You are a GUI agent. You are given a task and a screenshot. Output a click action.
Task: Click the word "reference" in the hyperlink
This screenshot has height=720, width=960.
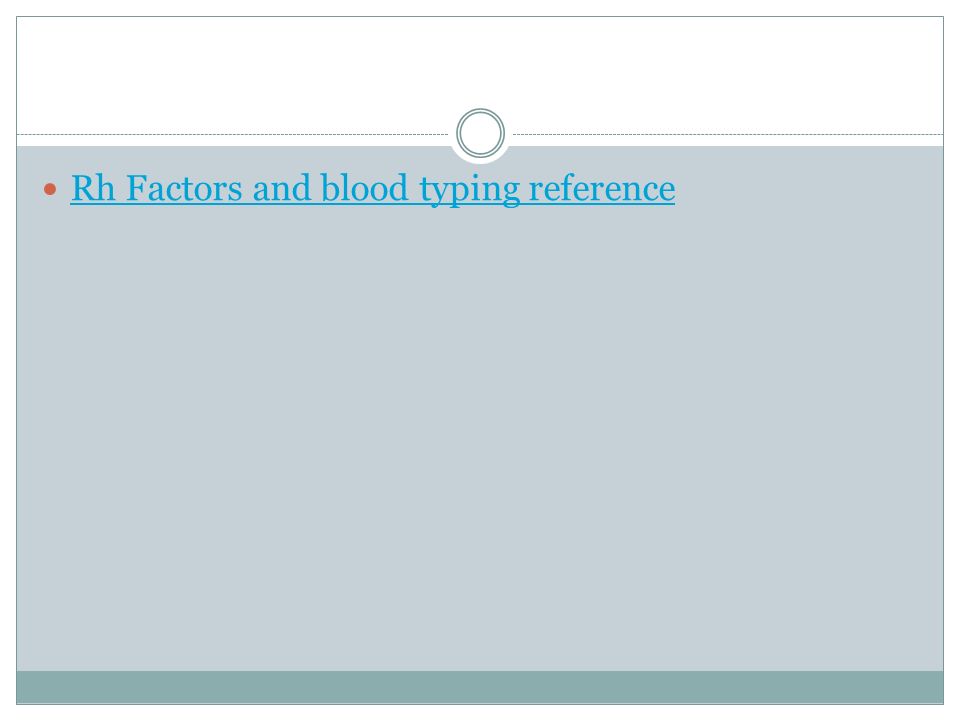tap(602, 188)
